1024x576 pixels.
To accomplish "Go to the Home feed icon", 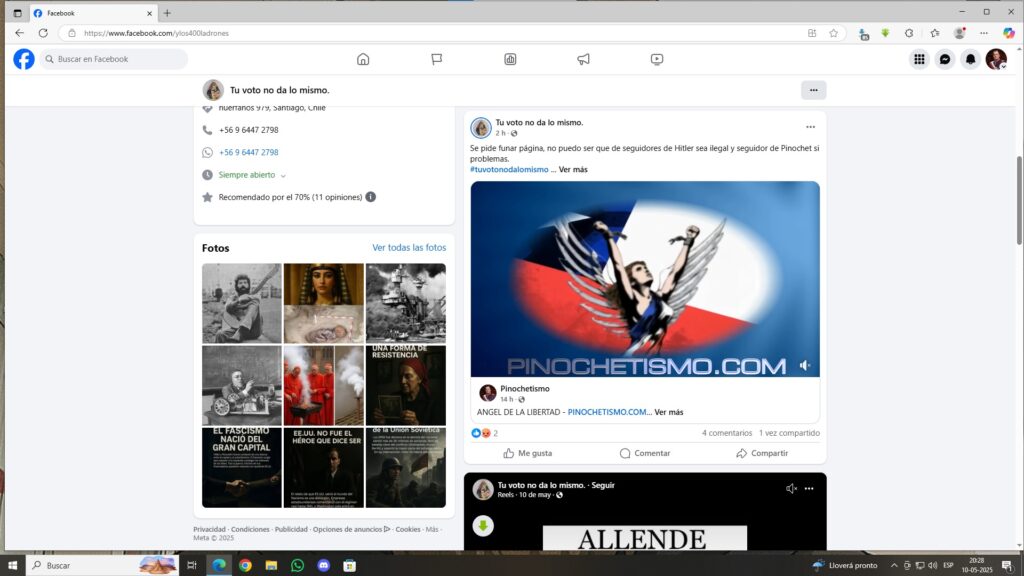I will click(363, 59).
